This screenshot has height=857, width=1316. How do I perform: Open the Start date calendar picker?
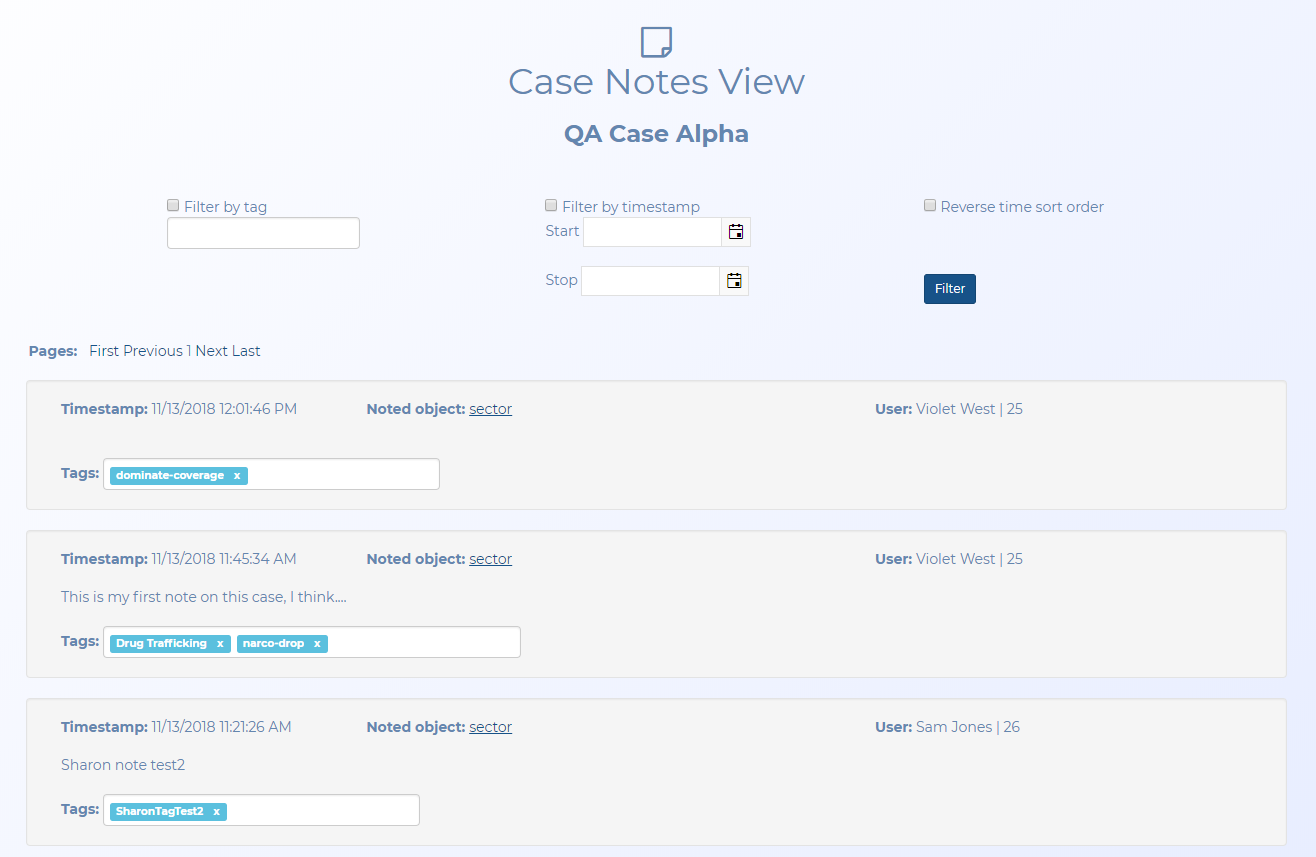point(736,232)
